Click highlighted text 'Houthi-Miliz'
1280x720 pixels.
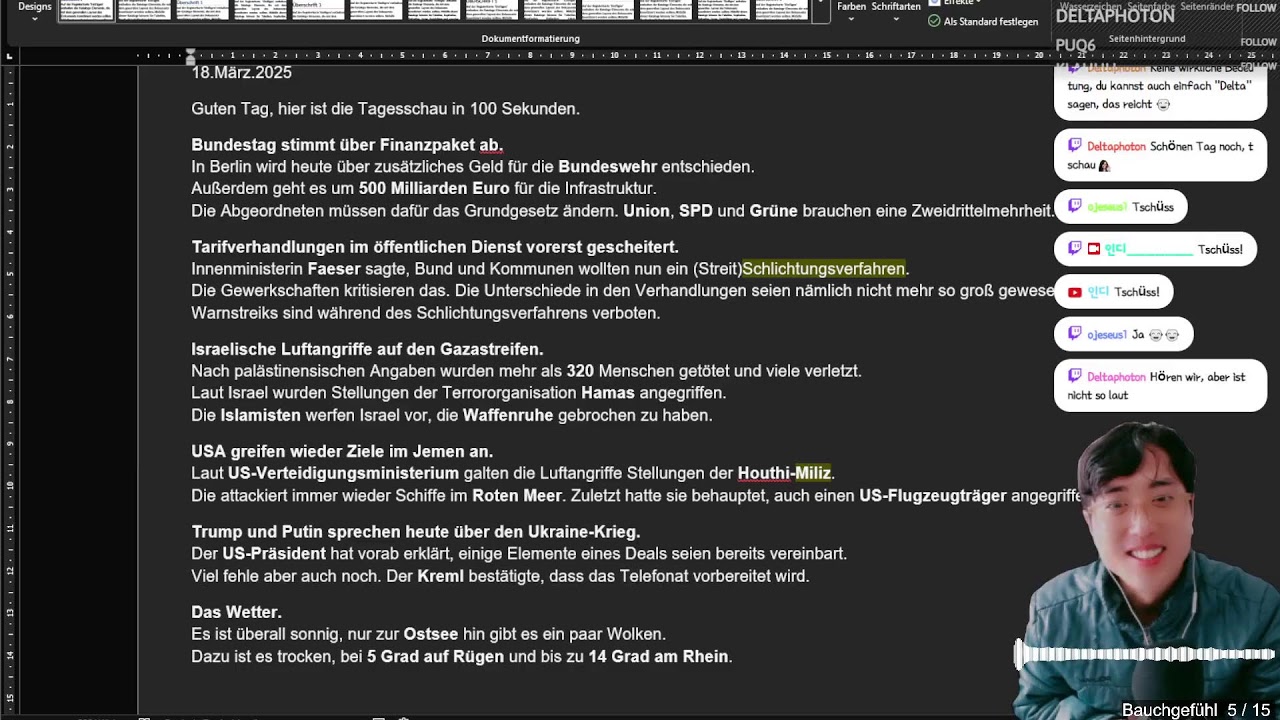pos(784,473)
